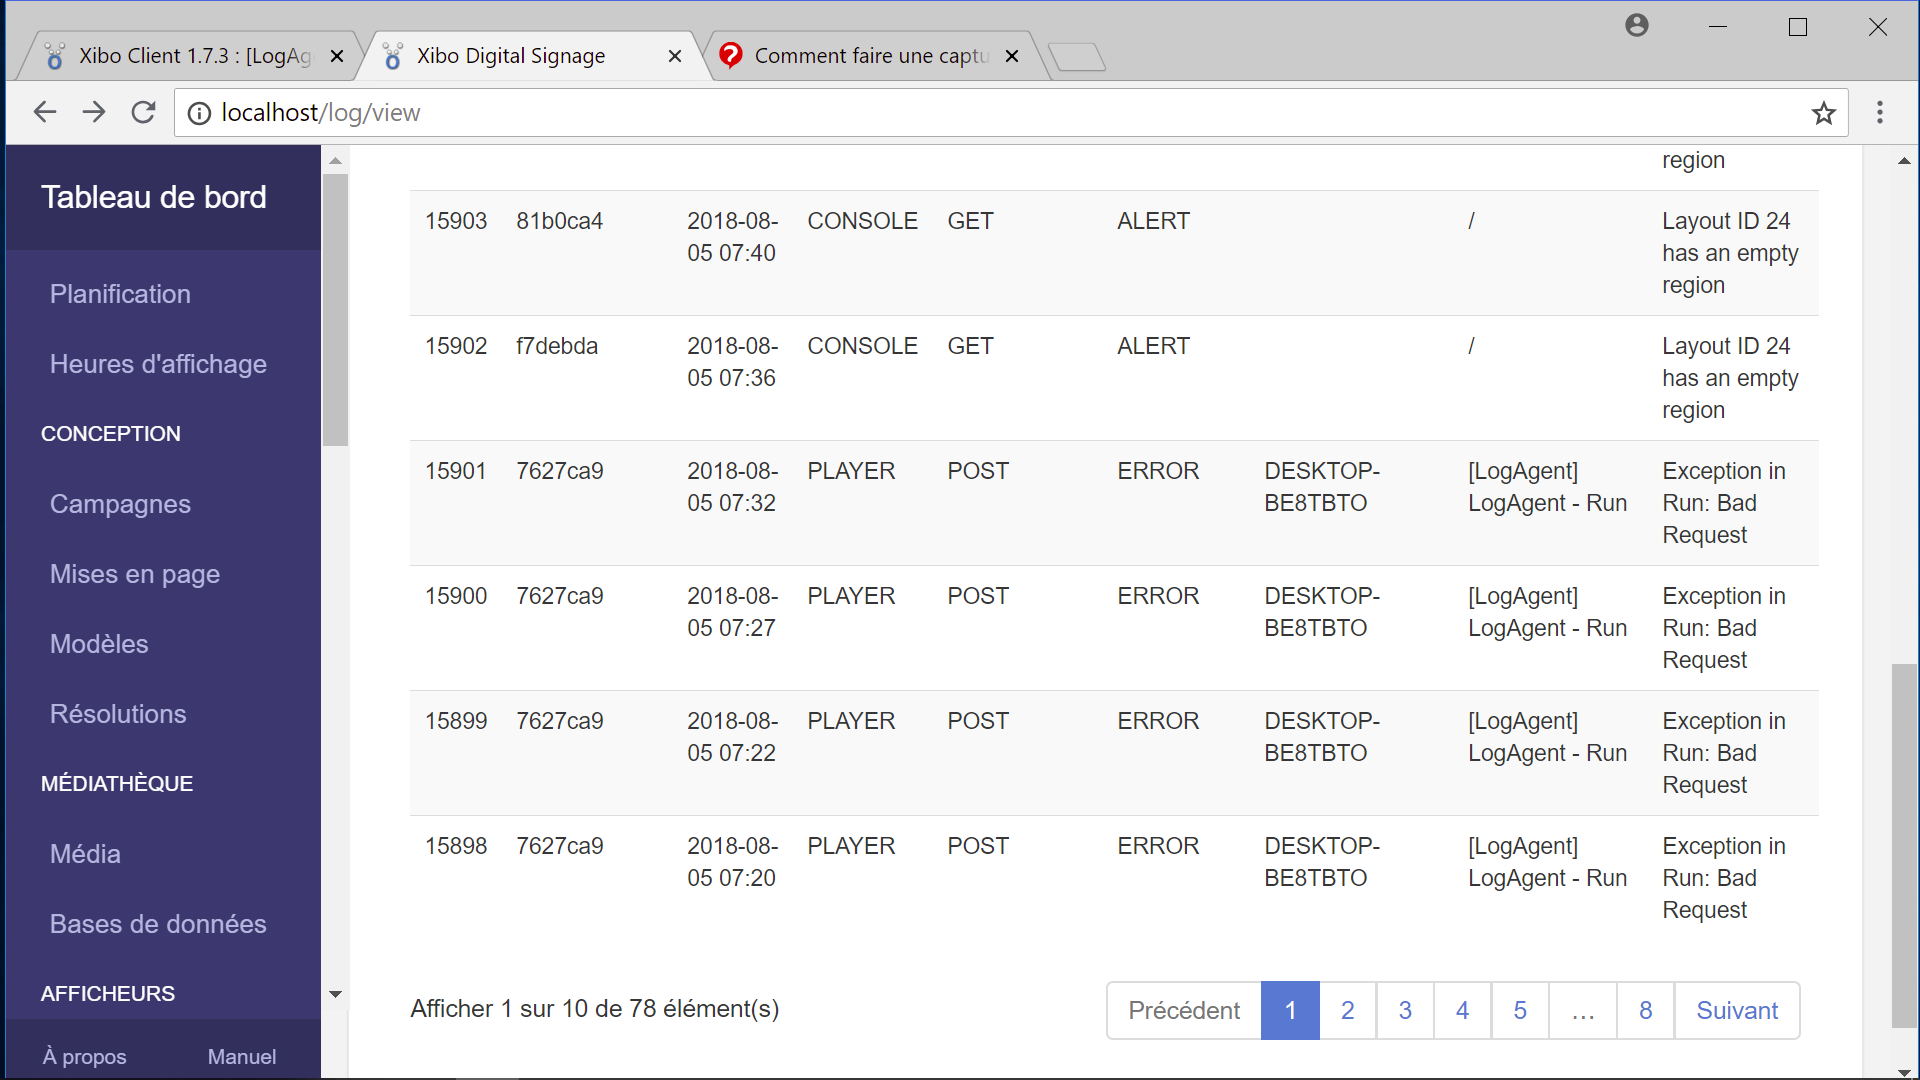Viewport: 1920px width, 1080px height.
Task: Switch to Comment faire une capture tab
Action: point(870,56)
